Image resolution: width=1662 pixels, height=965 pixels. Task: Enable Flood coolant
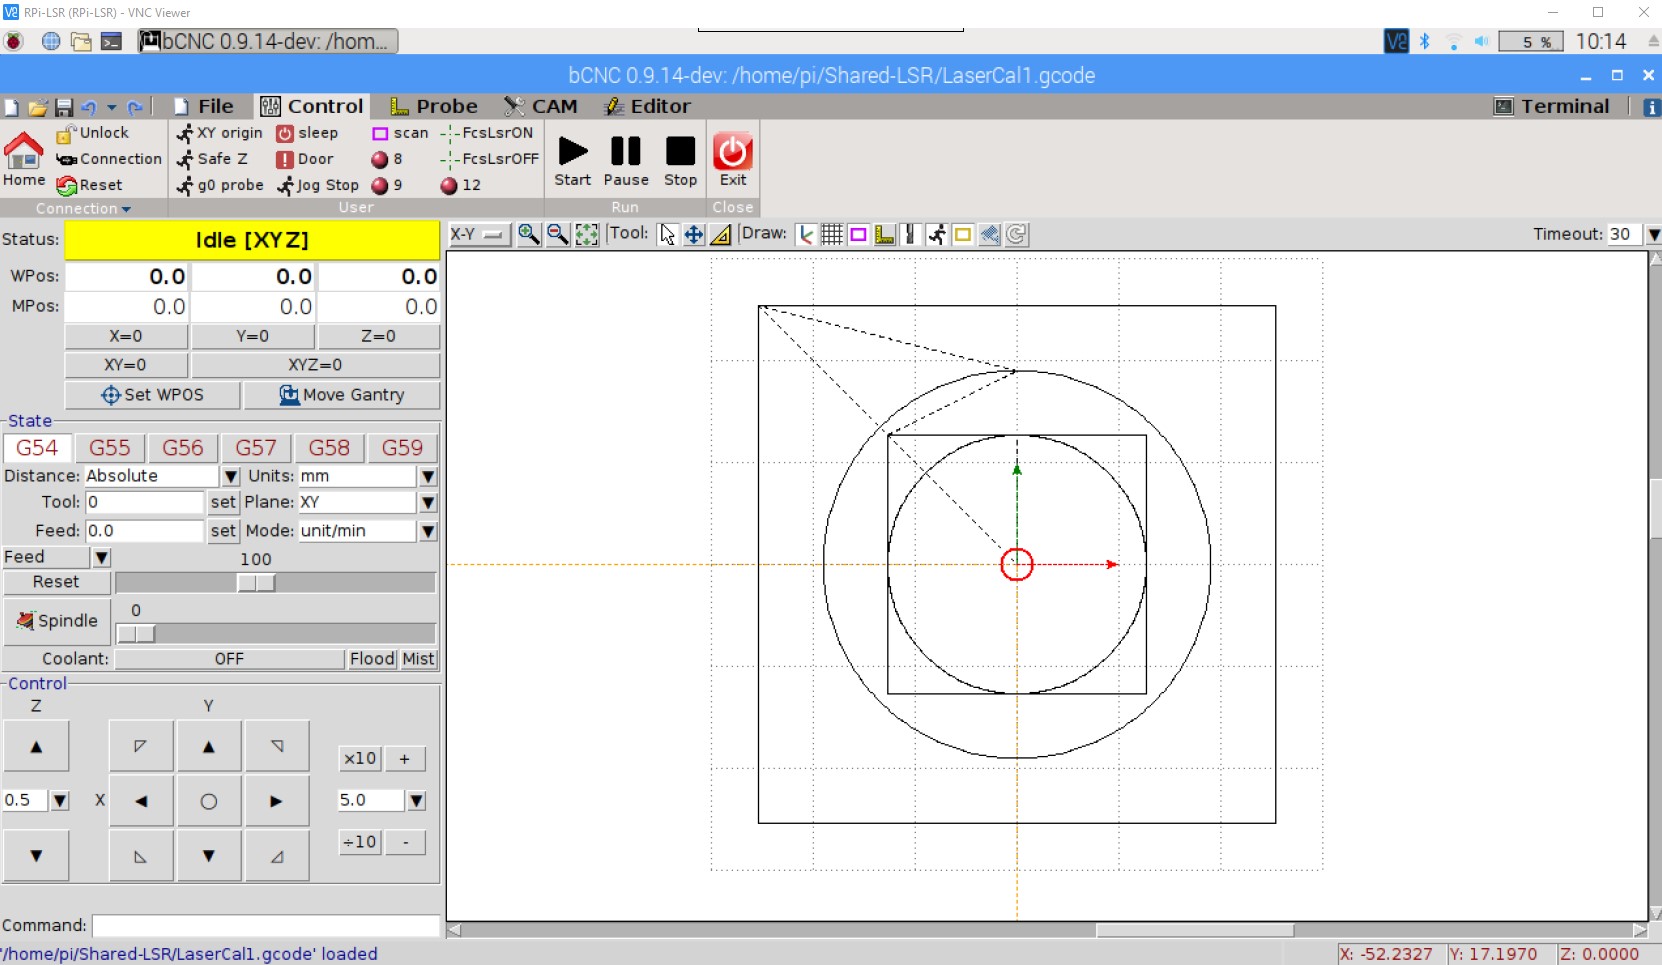tap(371, 658)
